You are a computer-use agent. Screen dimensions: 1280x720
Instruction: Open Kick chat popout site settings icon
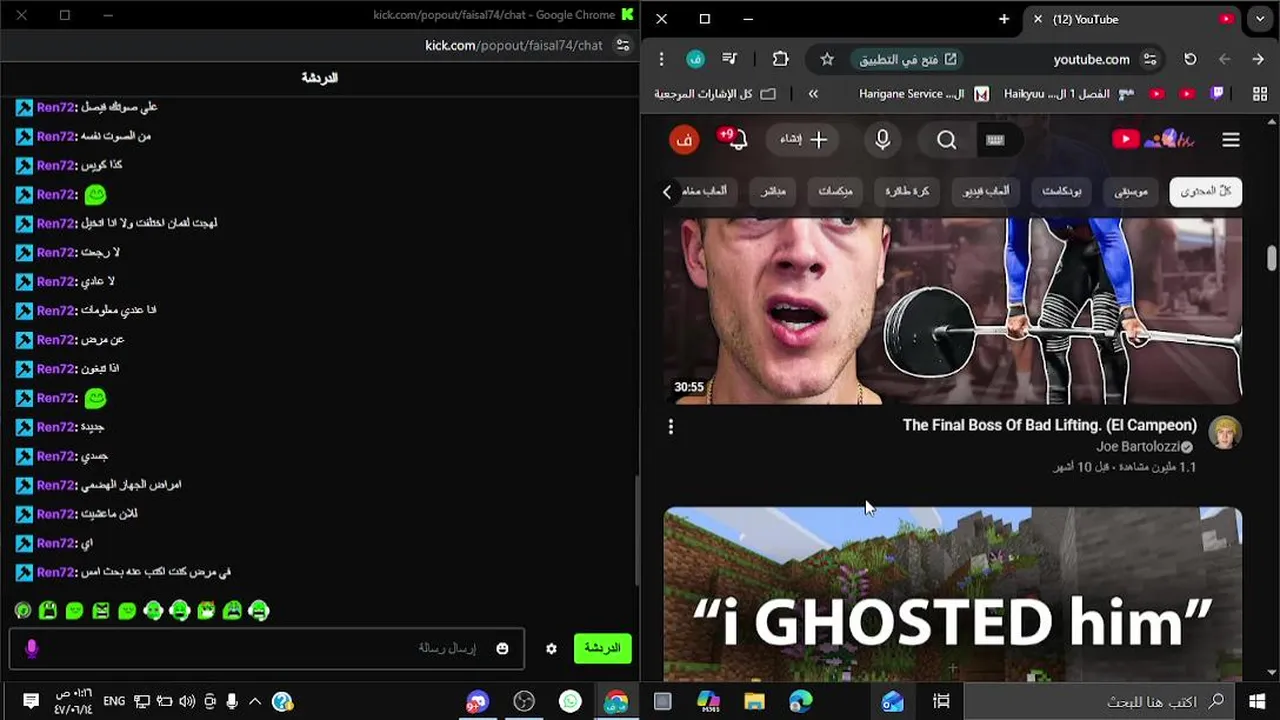tap(623, 45)
